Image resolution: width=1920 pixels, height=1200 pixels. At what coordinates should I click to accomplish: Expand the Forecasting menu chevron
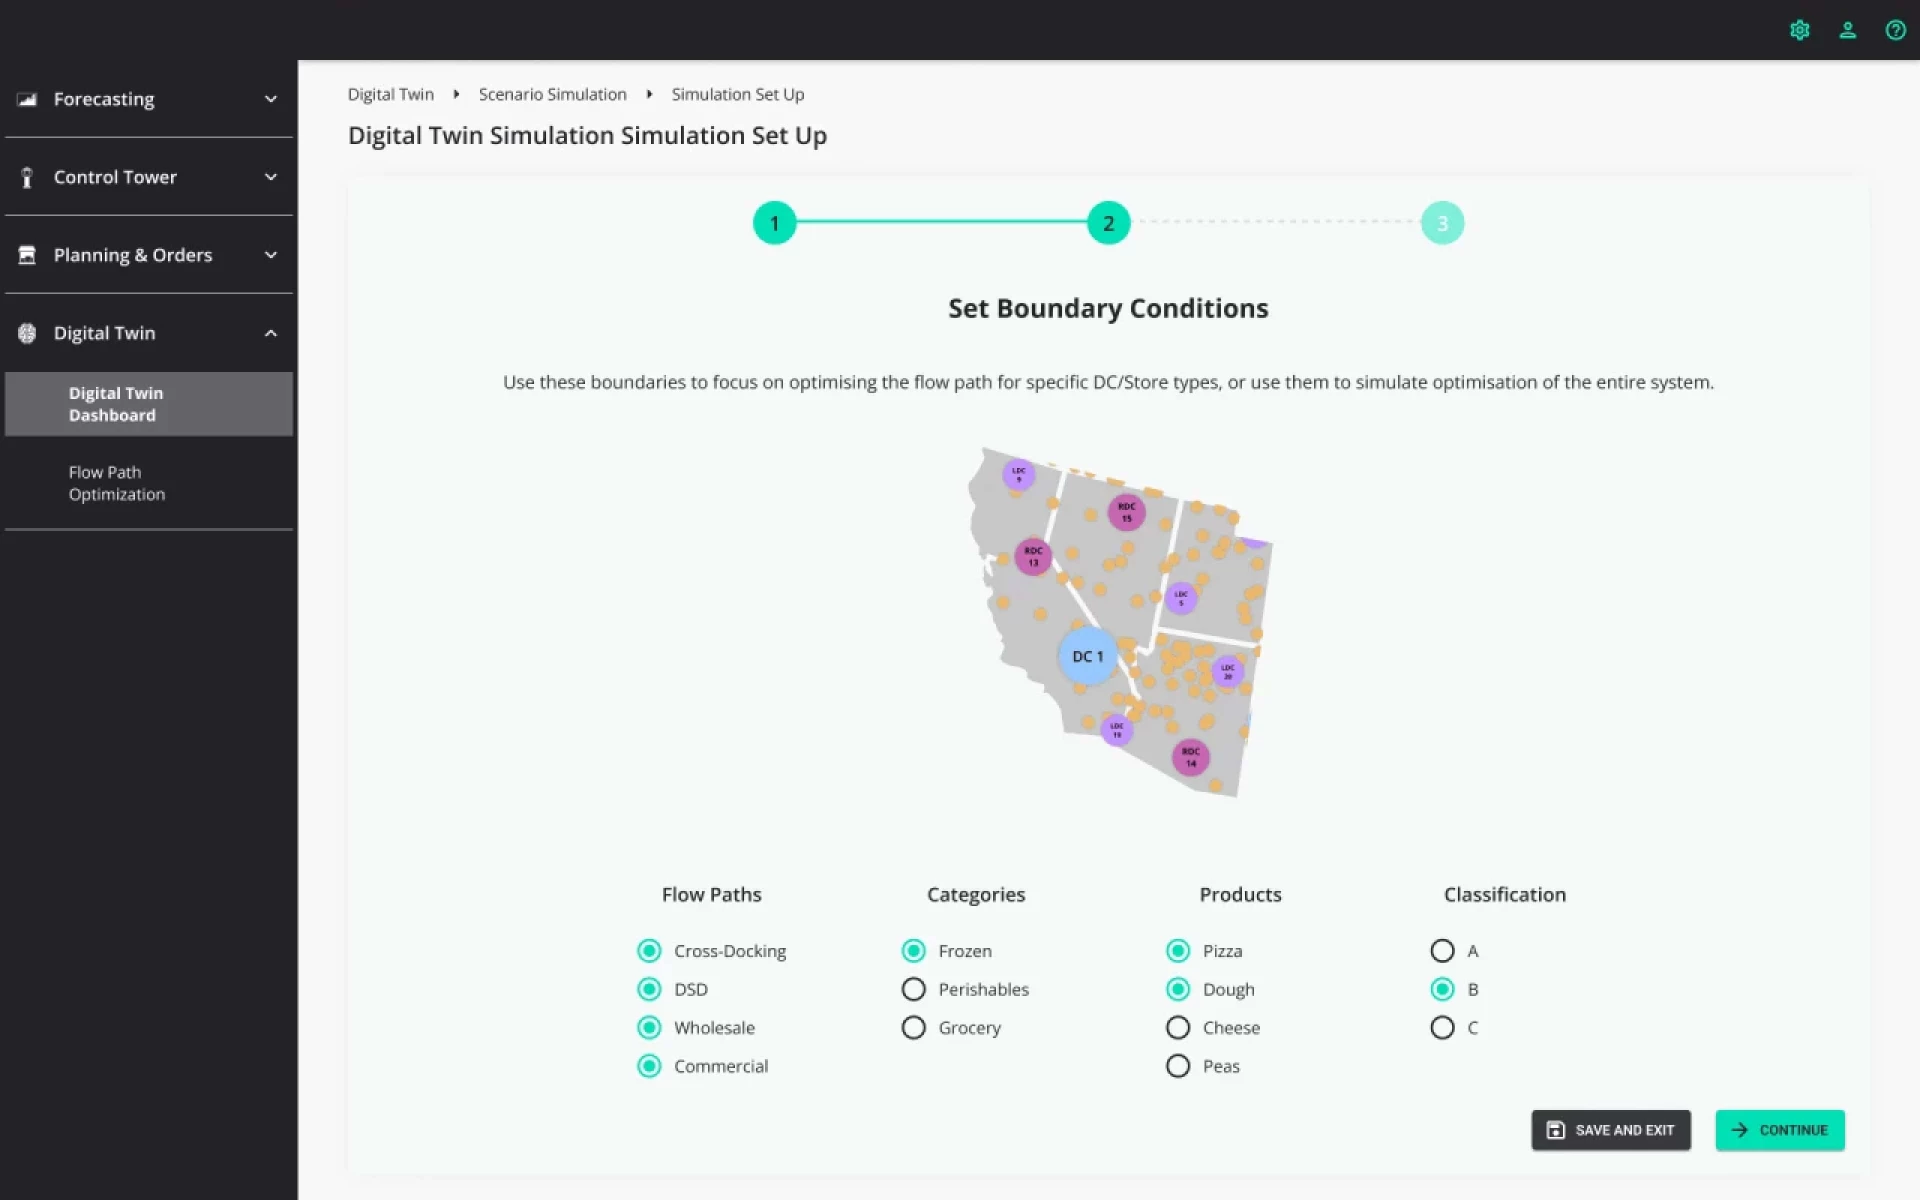click(270, 99)
